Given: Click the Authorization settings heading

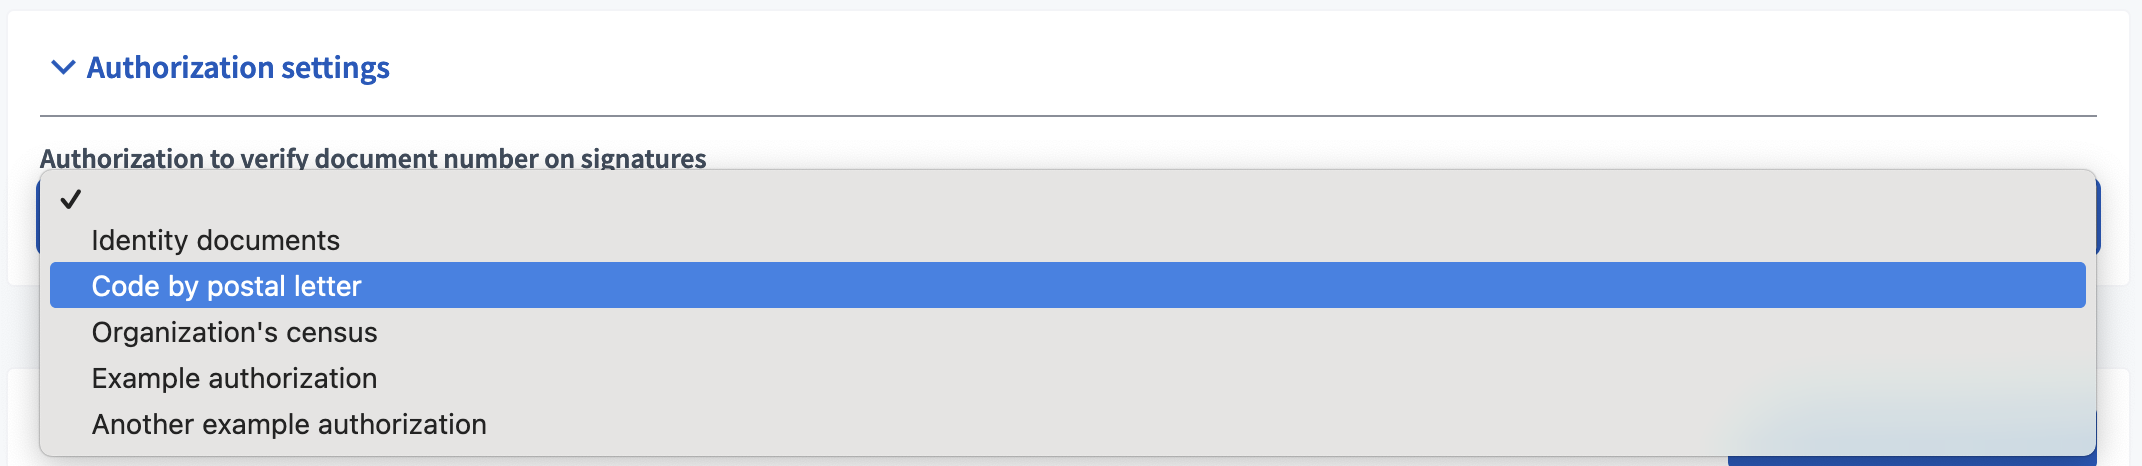Looking at the screenshot, I should (x=238, y=68).
